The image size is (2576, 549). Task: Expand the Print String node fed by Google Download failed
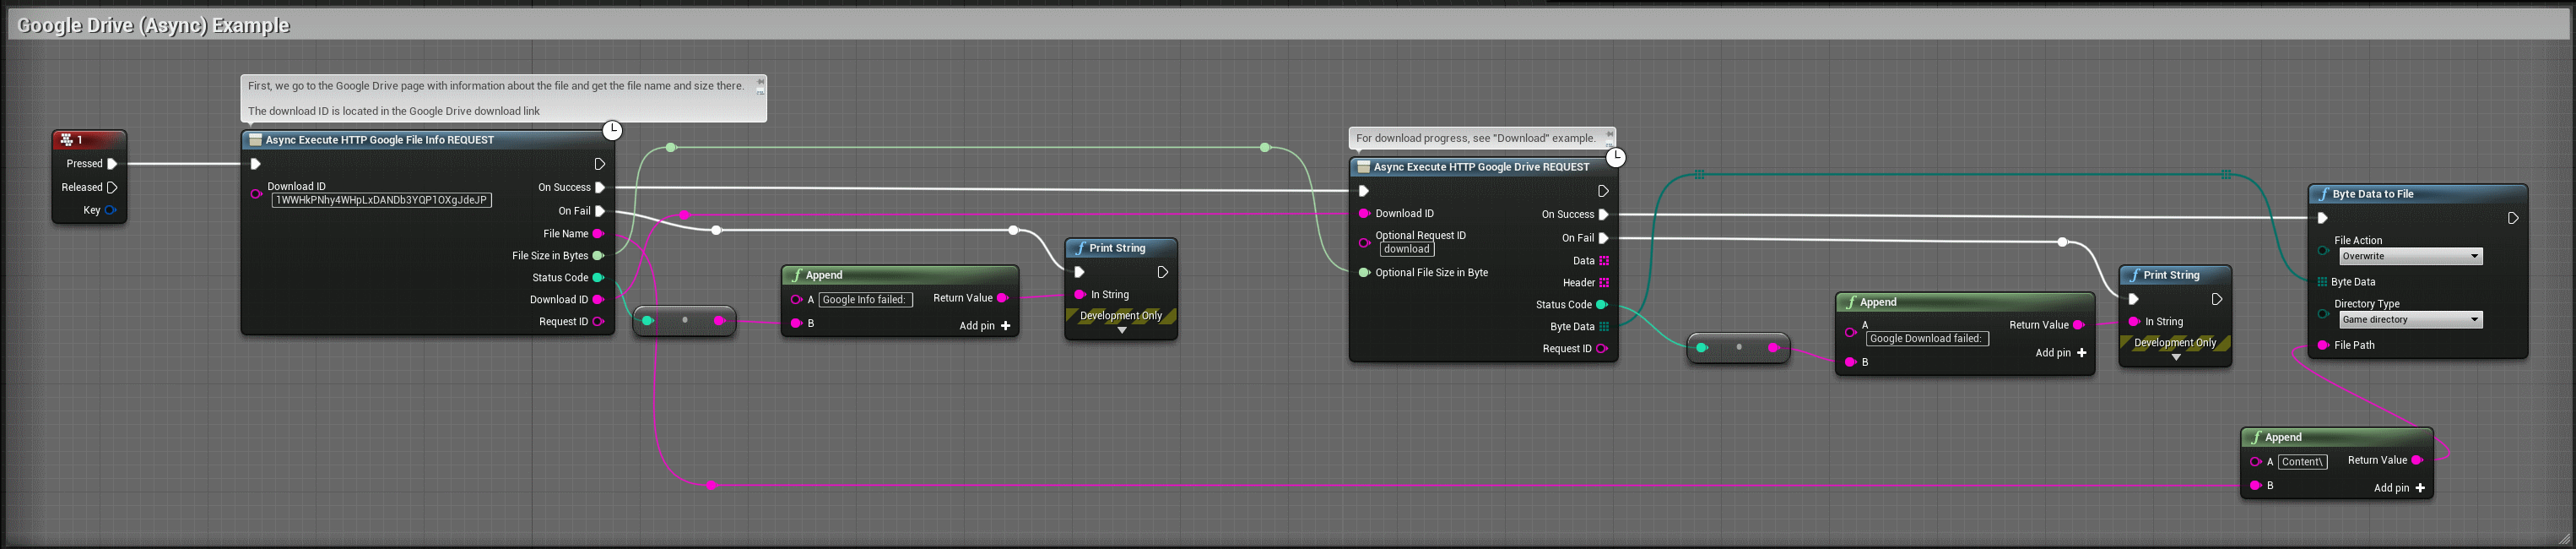click(2176, 357)
